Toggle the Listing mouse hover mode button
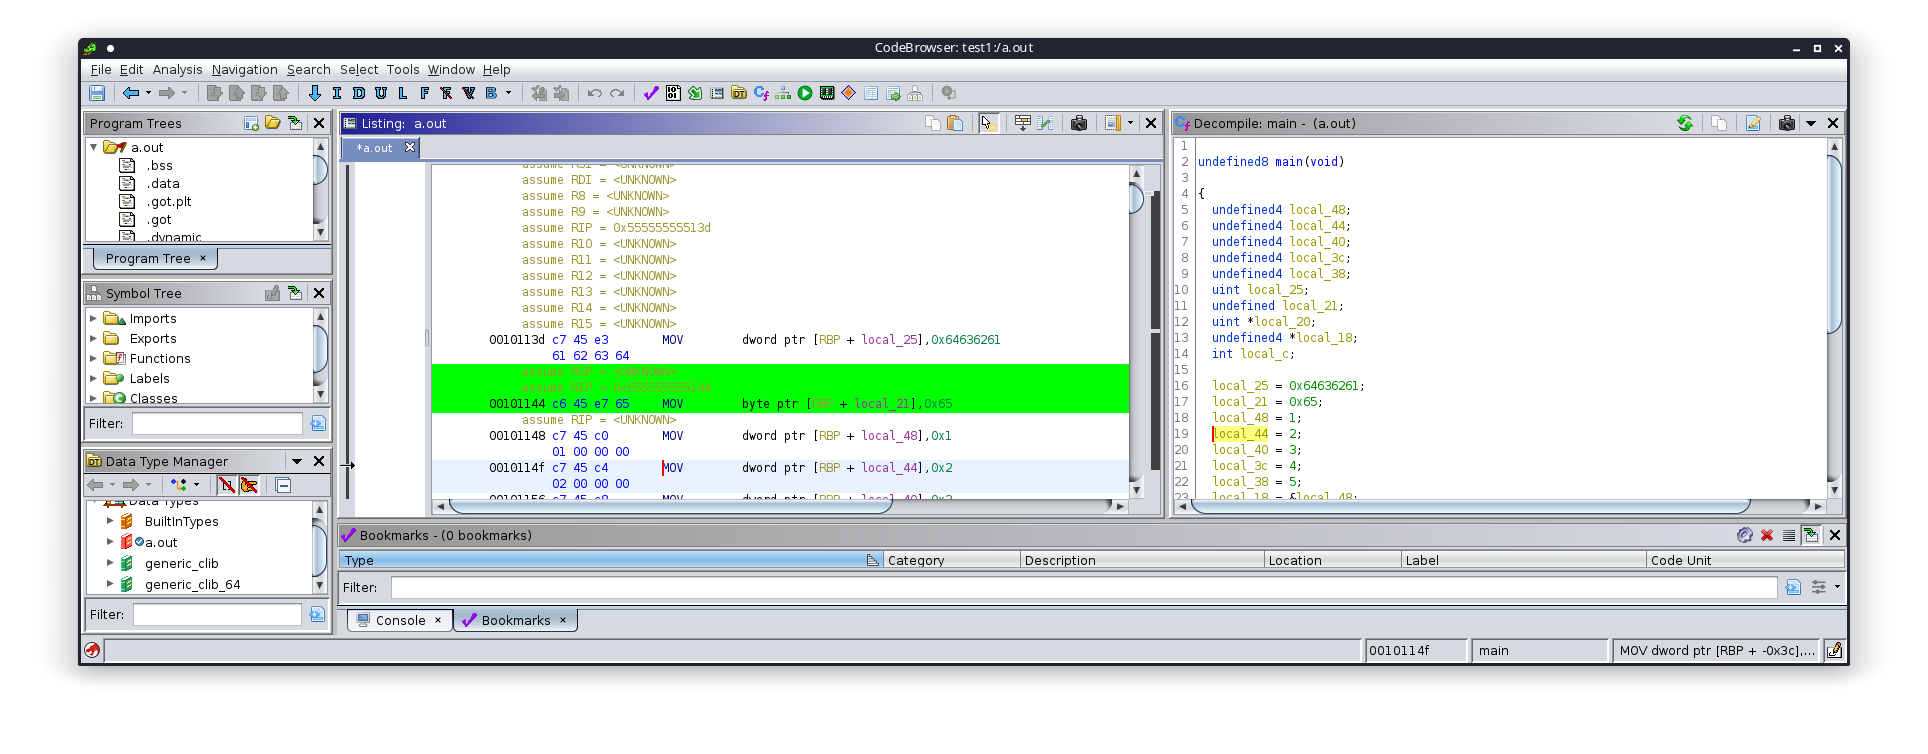Viewport: 1928px width, 754px height. [x=988, y=123]
